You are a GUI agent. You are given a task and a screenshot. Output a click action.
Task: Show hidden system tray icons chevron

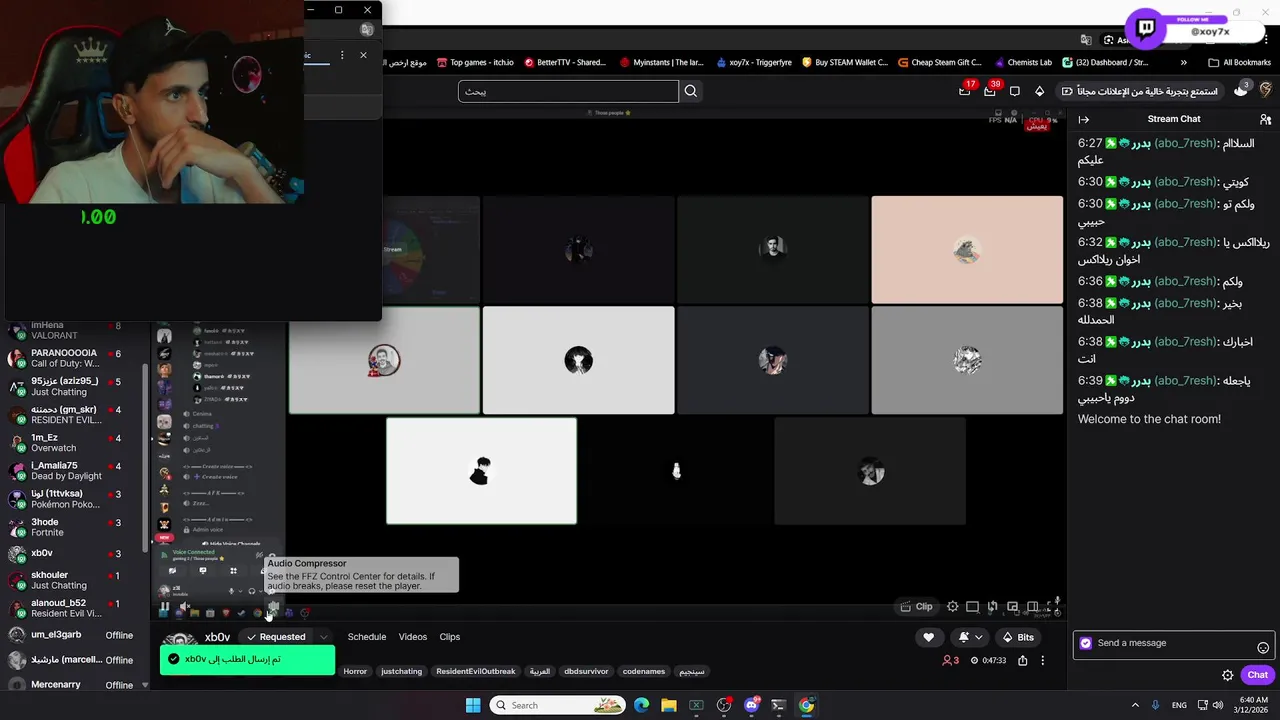point(1135,705)
